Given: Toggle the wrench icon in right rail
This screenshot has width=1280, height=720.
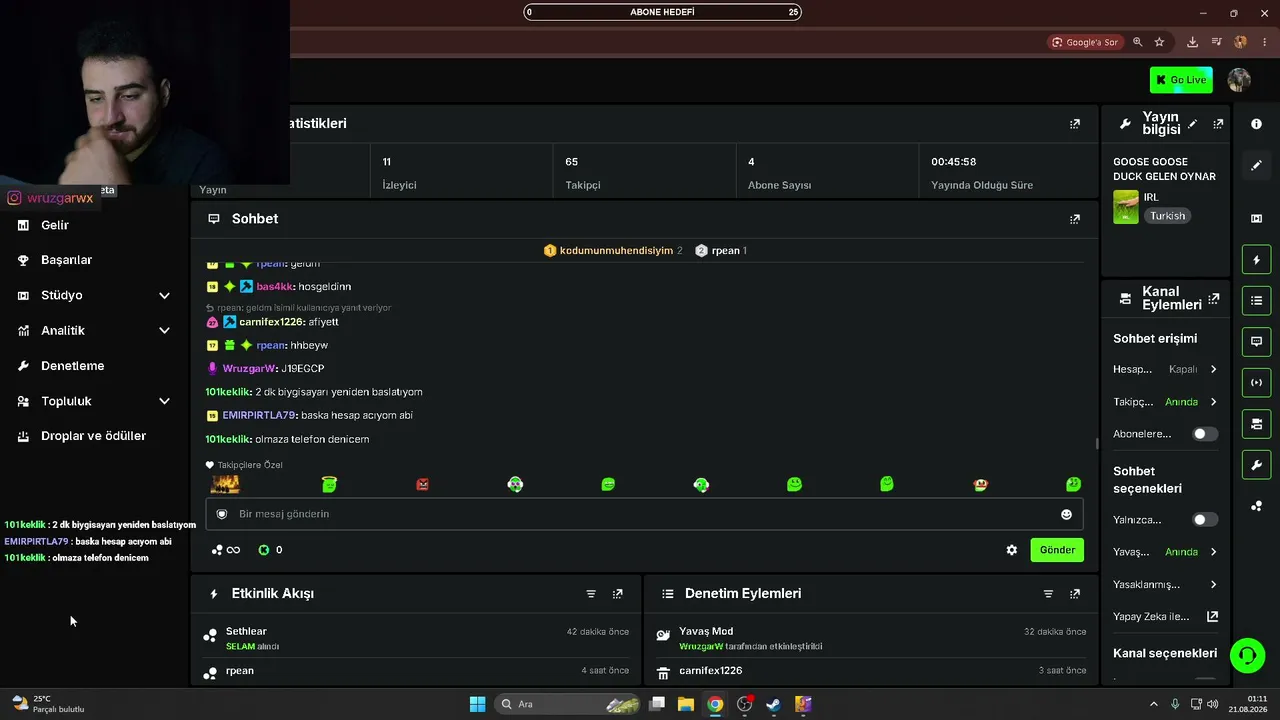Looking at the screenshot, I should [x=1257, y=465].
